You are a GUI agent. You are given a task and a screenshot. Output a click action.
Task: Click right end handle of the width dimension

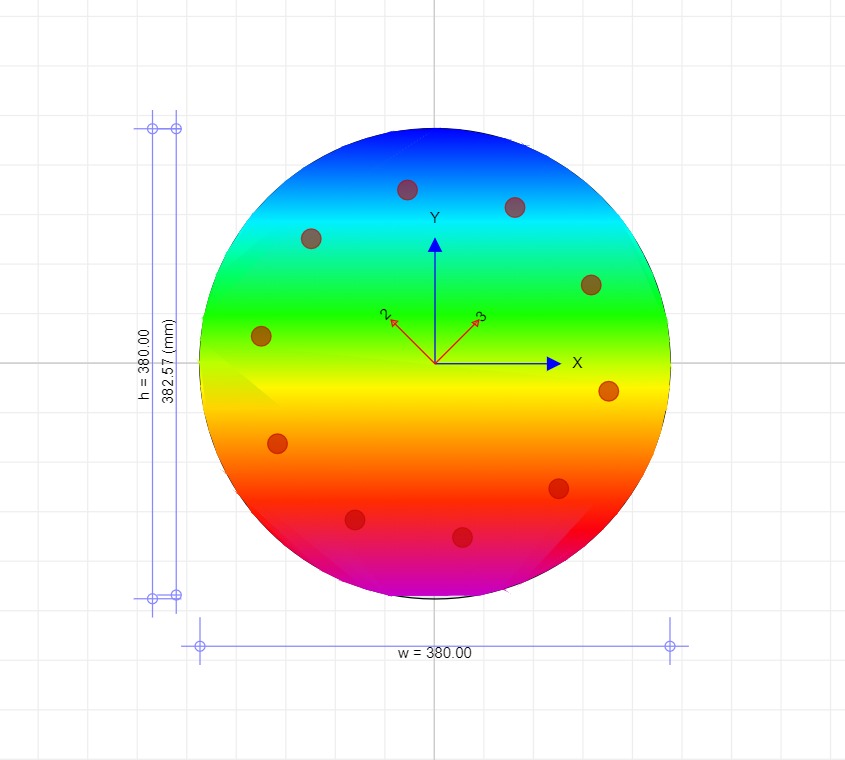point(670,646)
